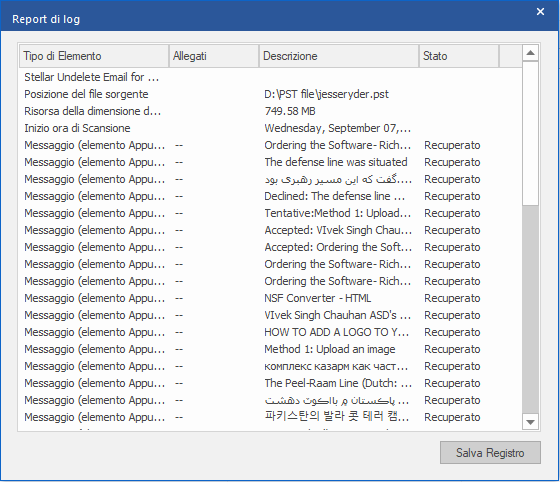560x482 pixels.
Task: Select the 'NSF Converter - HTML' row
Action: click(270, 298)
